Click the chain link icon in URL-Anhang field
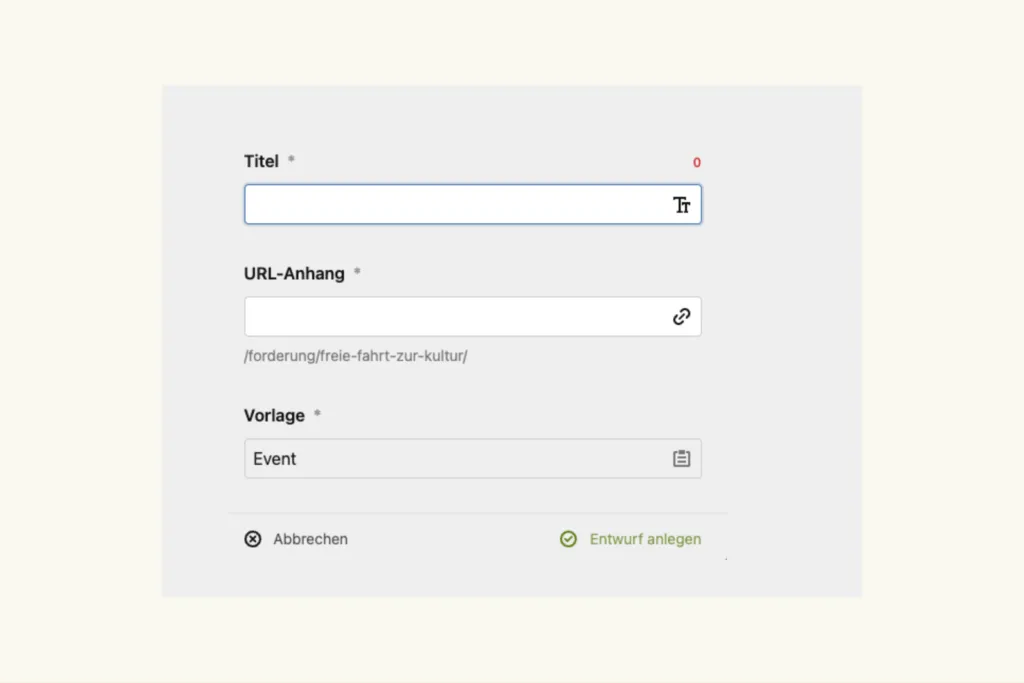The image size is (1024, 683). click(x=682, y=317)
